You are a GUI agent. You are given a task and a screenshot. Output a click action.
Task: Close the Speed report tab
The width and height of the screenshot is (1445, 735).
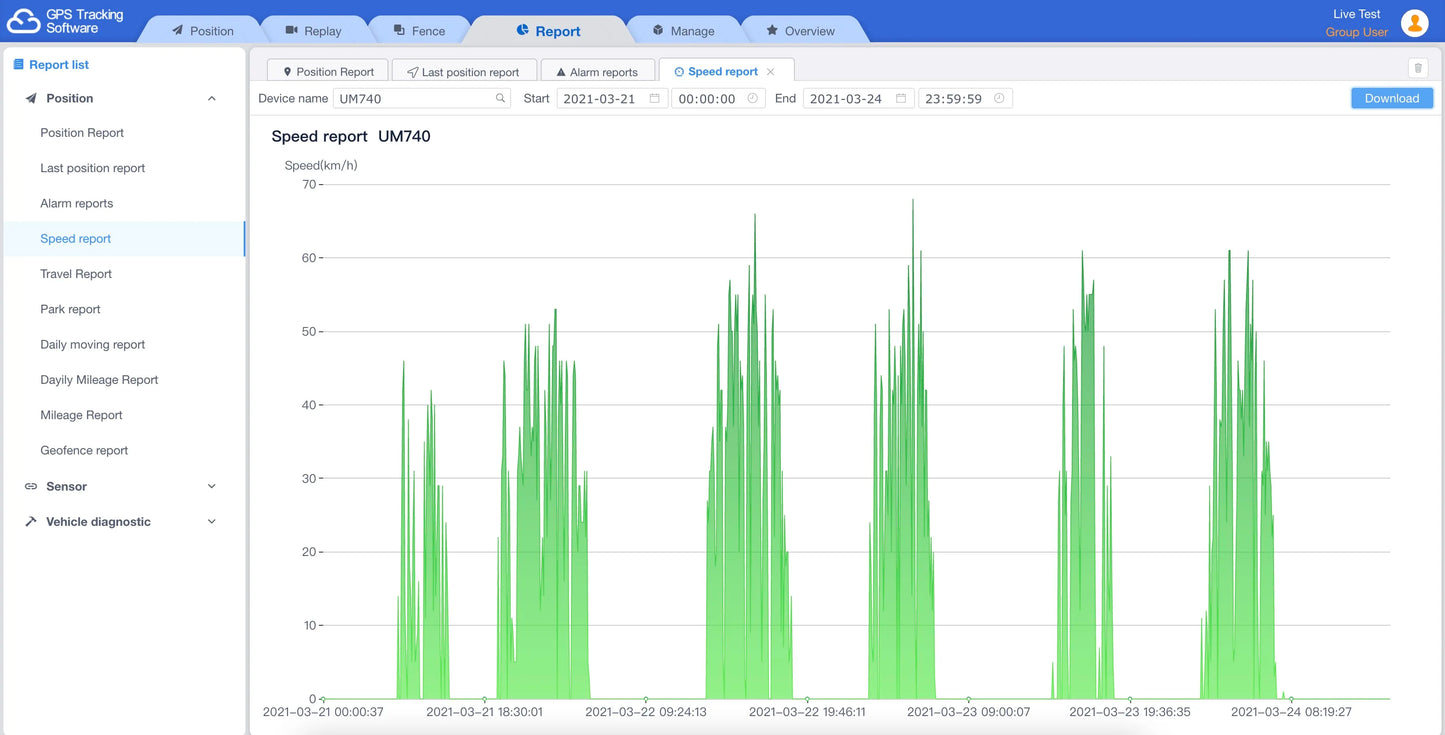[770, 71]
